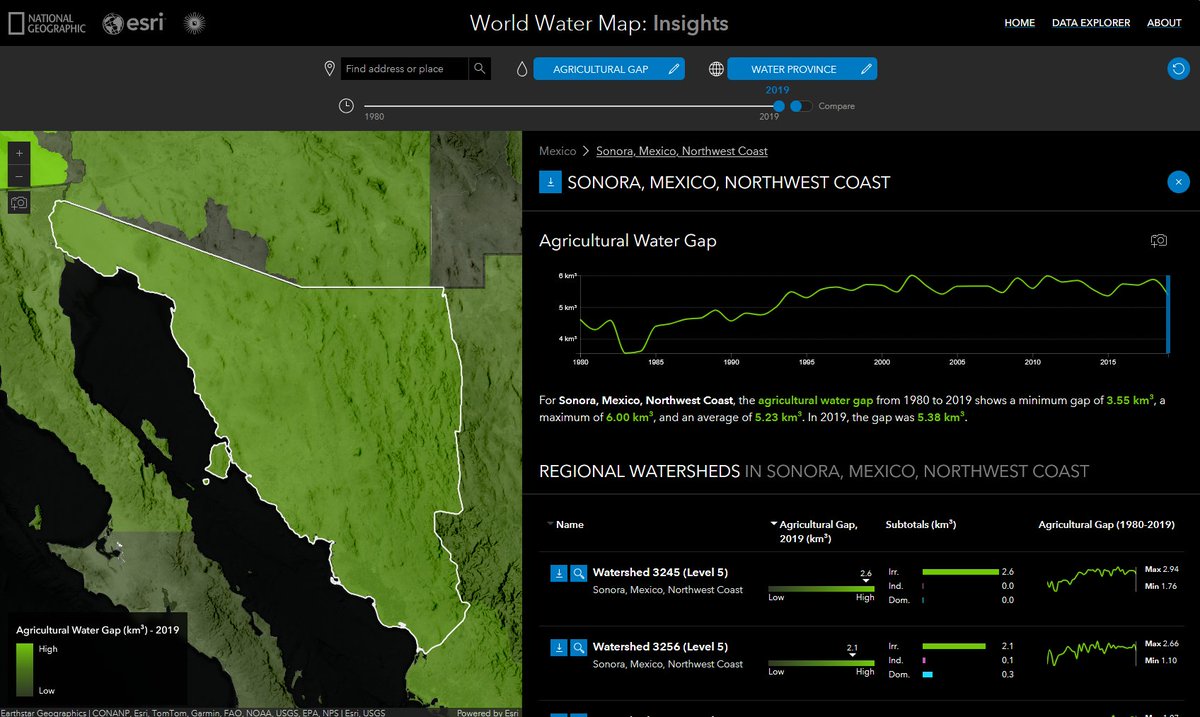Open the Water Province selector
1200x717 pixels.
click(x=801, y=69)
